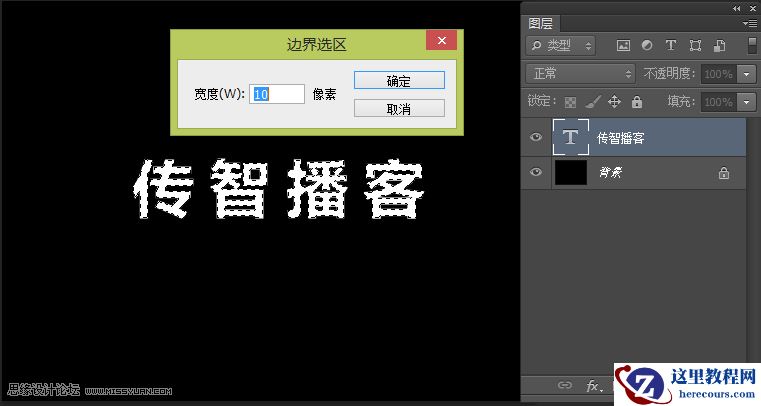Collapse the panel with double-arrow icon
This screenshot has height=406, width=761.
click(737, 8)
